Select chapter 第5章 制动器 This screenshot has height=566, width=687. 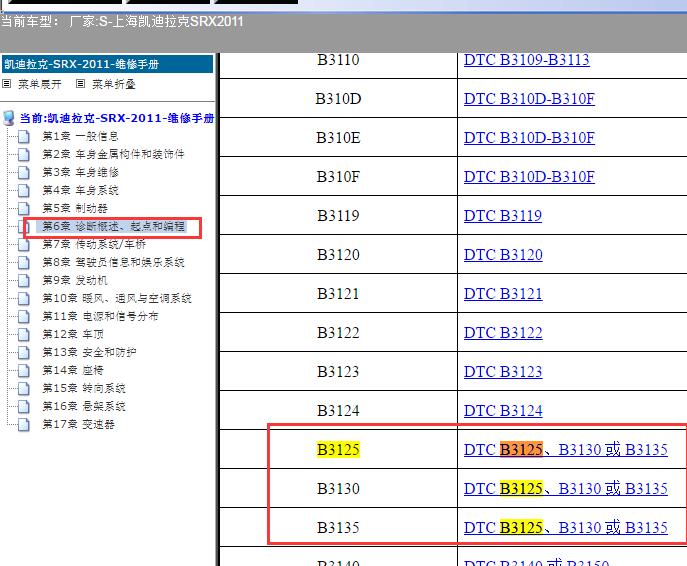pos(74,208)
